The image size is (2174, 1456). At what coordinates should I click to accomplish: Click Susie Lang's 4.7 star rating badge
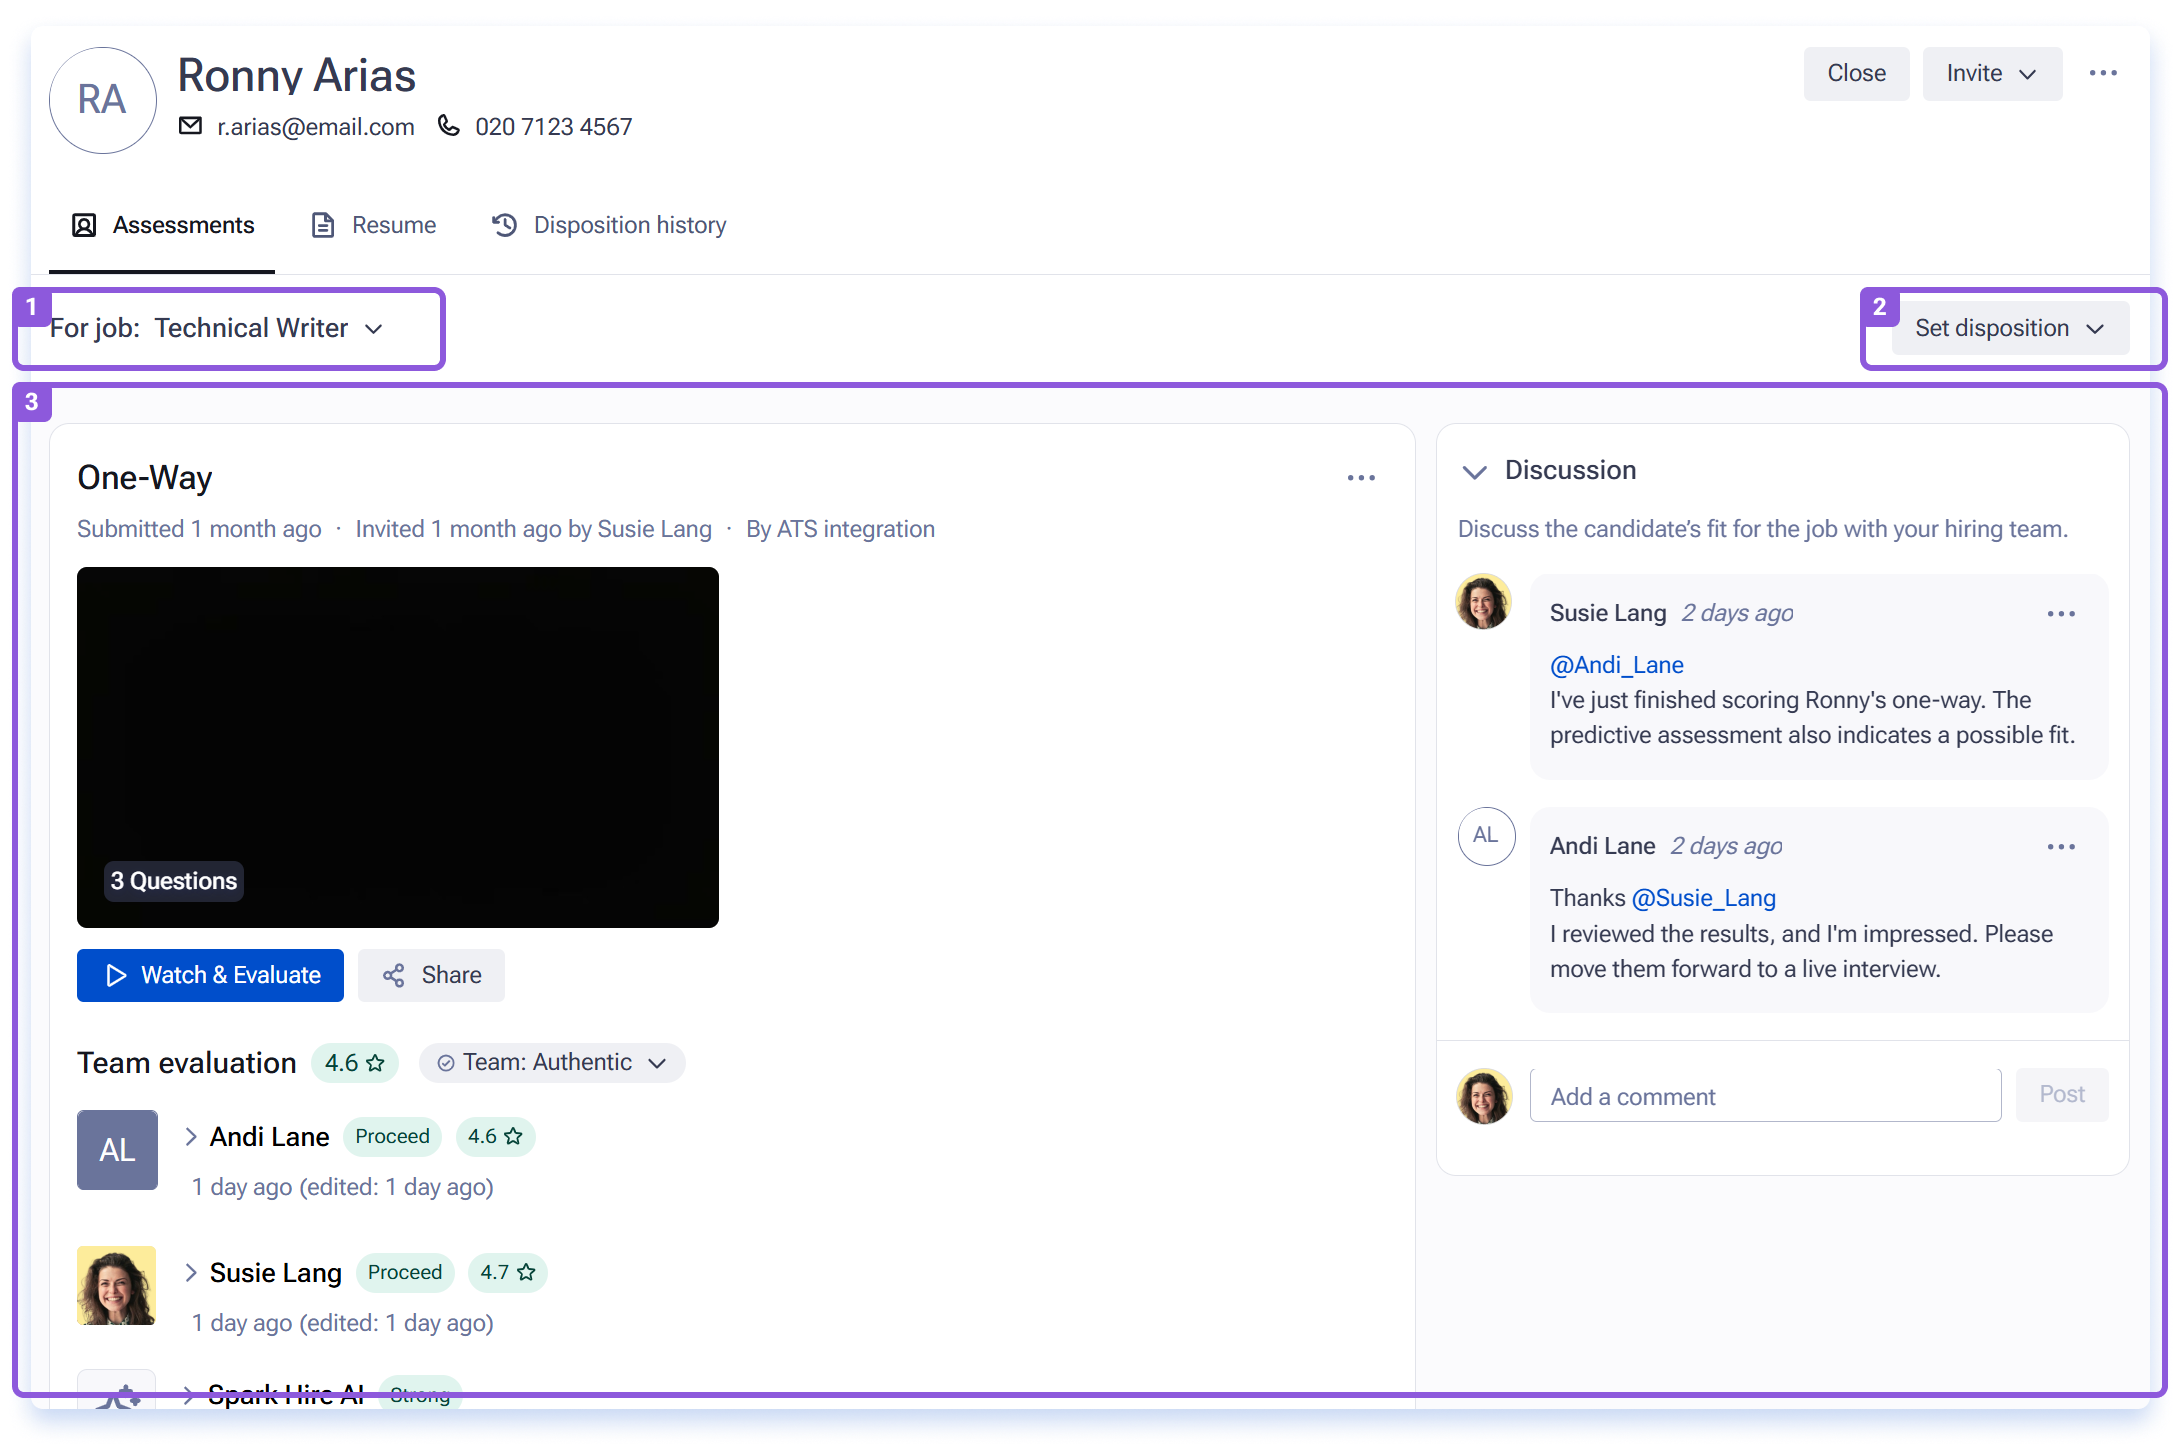pos(507,1272)
